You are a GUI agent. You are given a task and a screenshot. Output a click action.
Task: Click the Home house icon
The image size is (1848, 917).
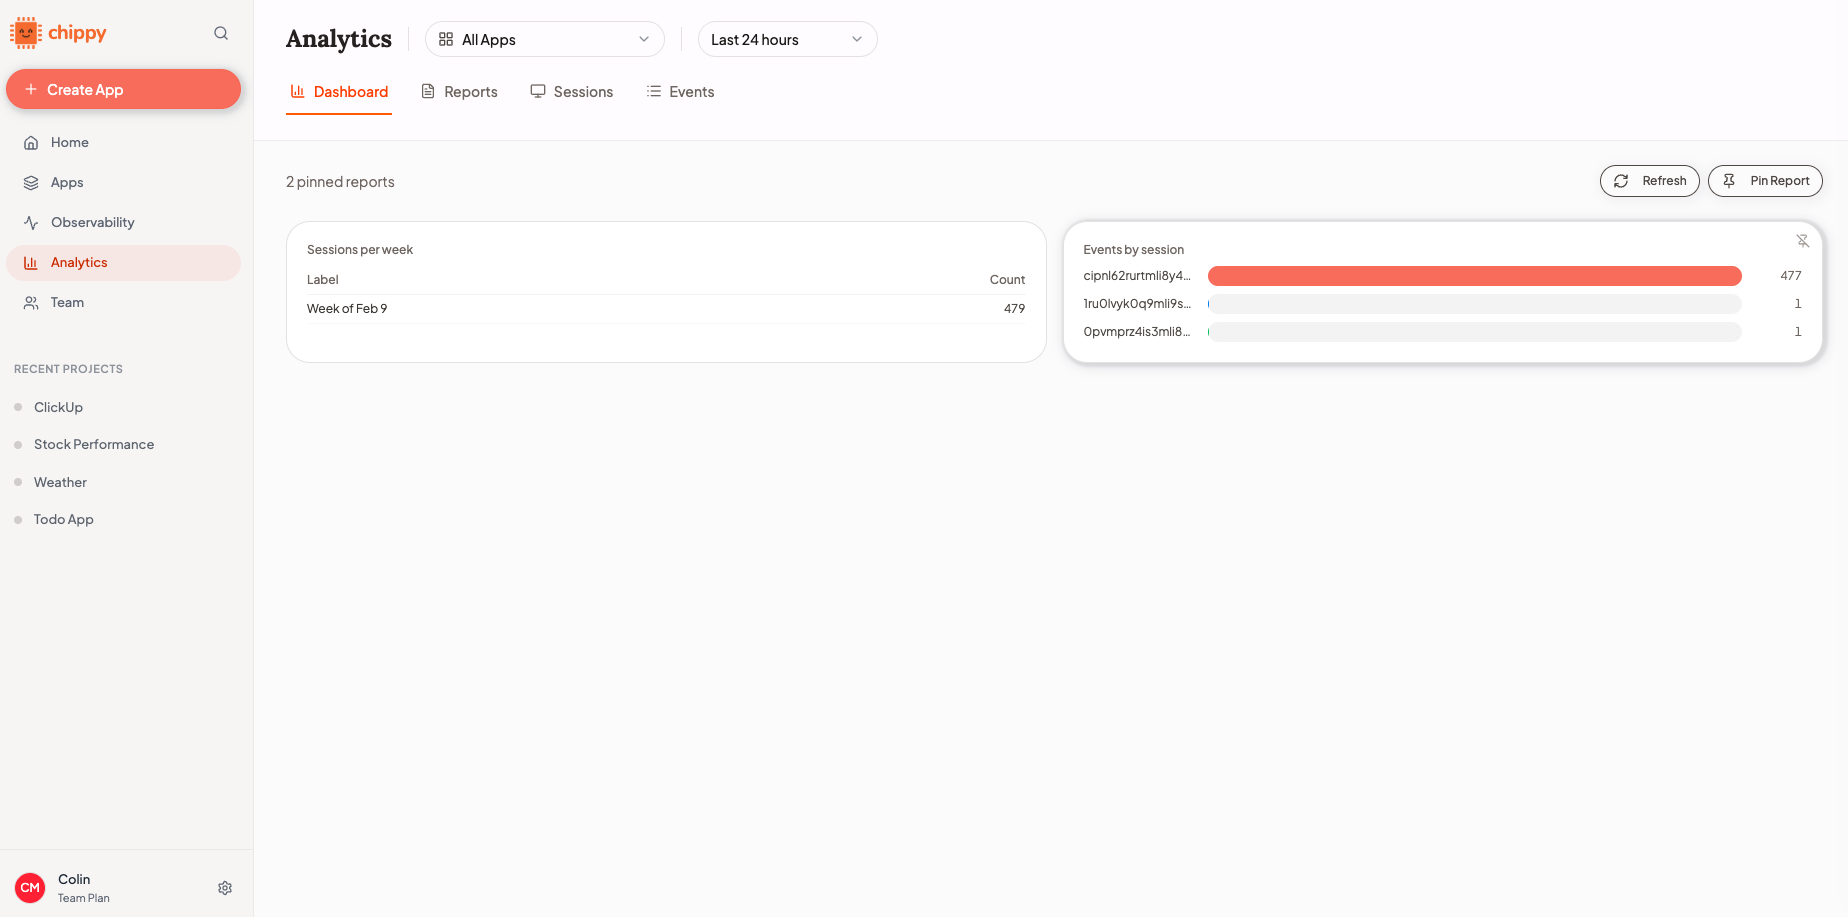pos(31,142)
